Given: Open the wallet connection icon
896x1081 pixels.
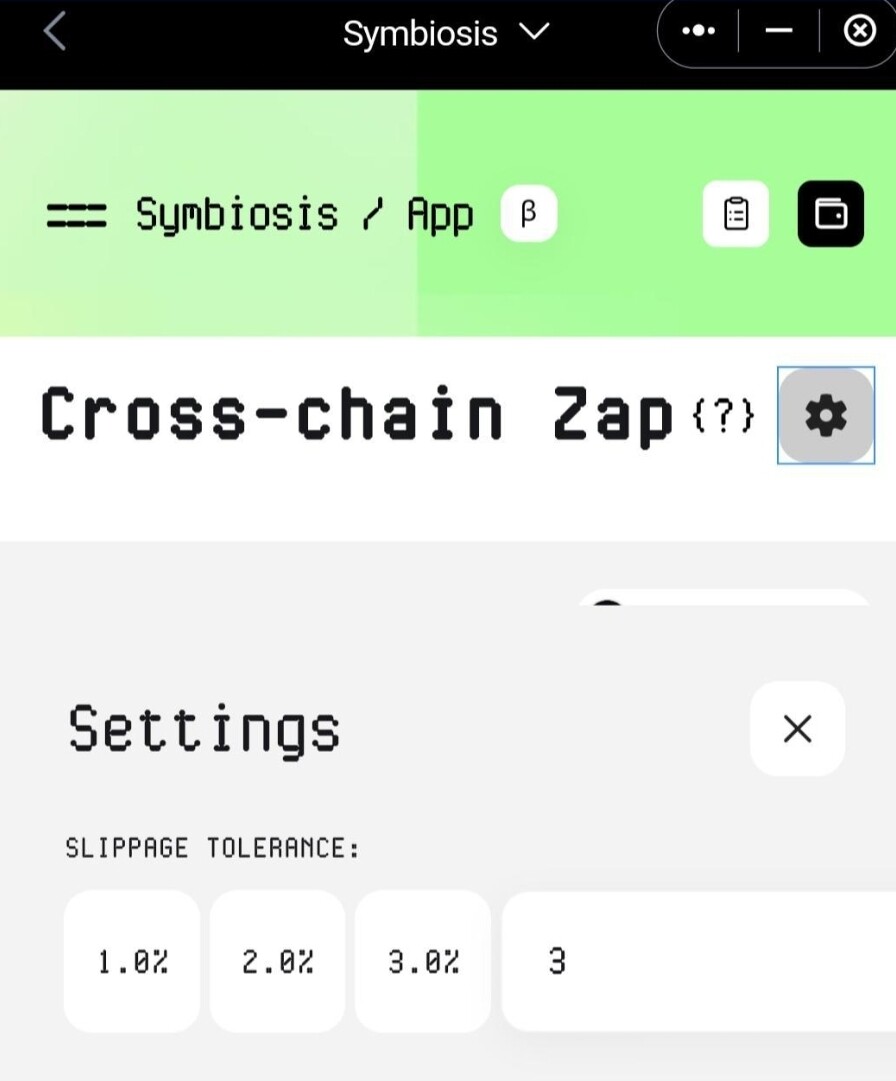Looking at the screenshot, I should pos(831,214).
